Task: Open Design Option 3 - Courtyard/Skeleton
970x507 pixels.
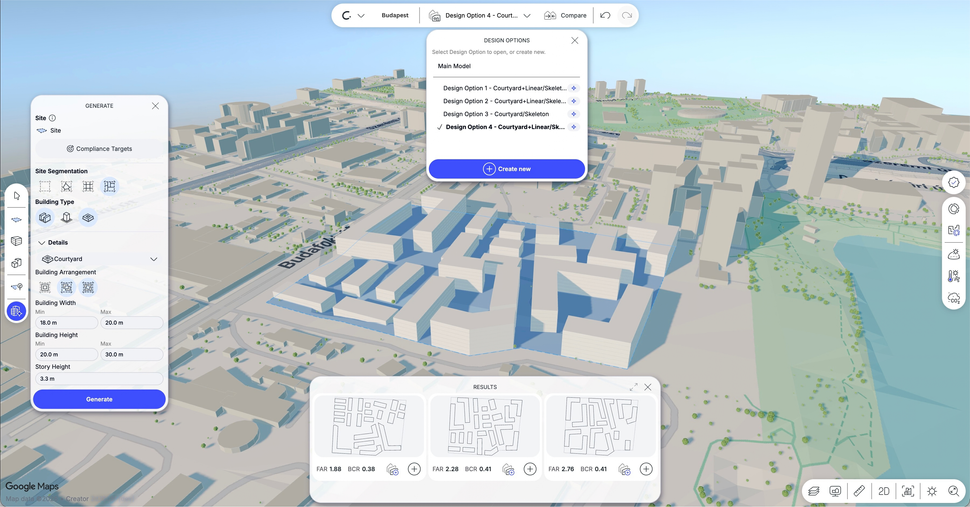Action: tap(496, 114)
